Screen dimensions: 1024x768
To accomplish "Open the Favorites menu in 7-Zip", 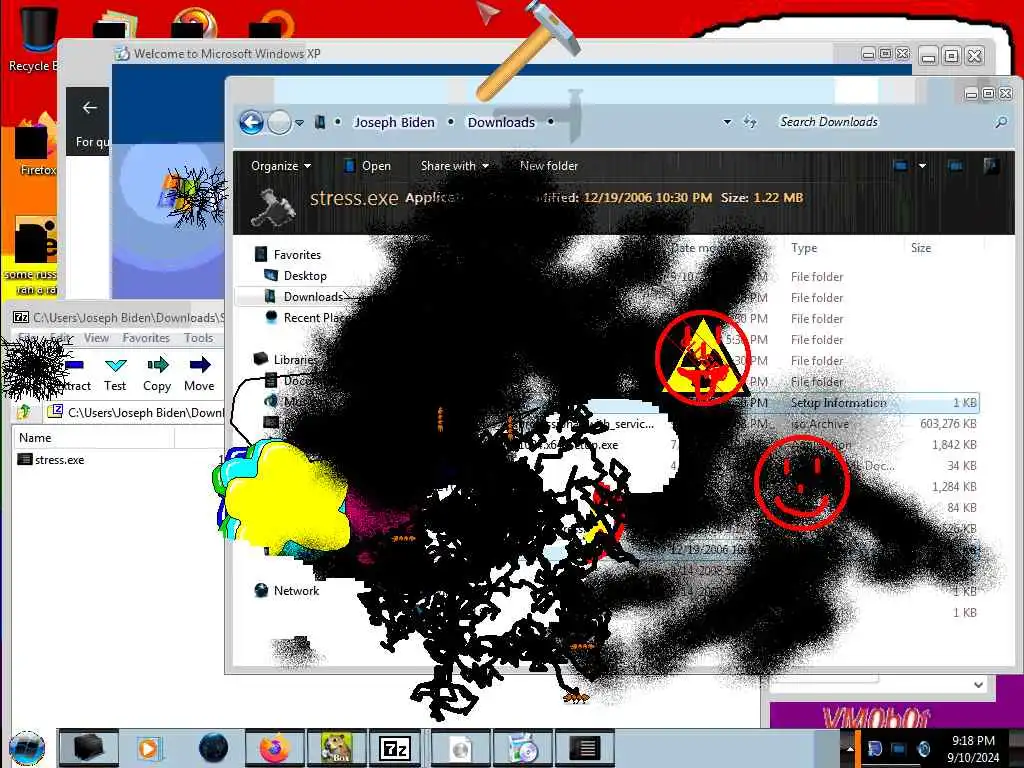I will [146, 338].
